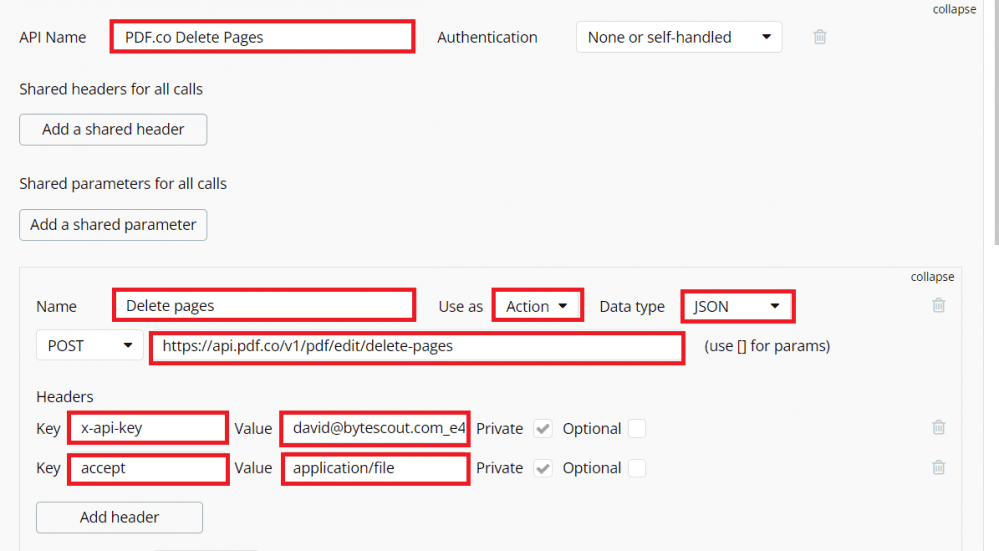Click the API Name input field
Image resolution: width=999 pixels, height=551 pixels.
[262, 37]
